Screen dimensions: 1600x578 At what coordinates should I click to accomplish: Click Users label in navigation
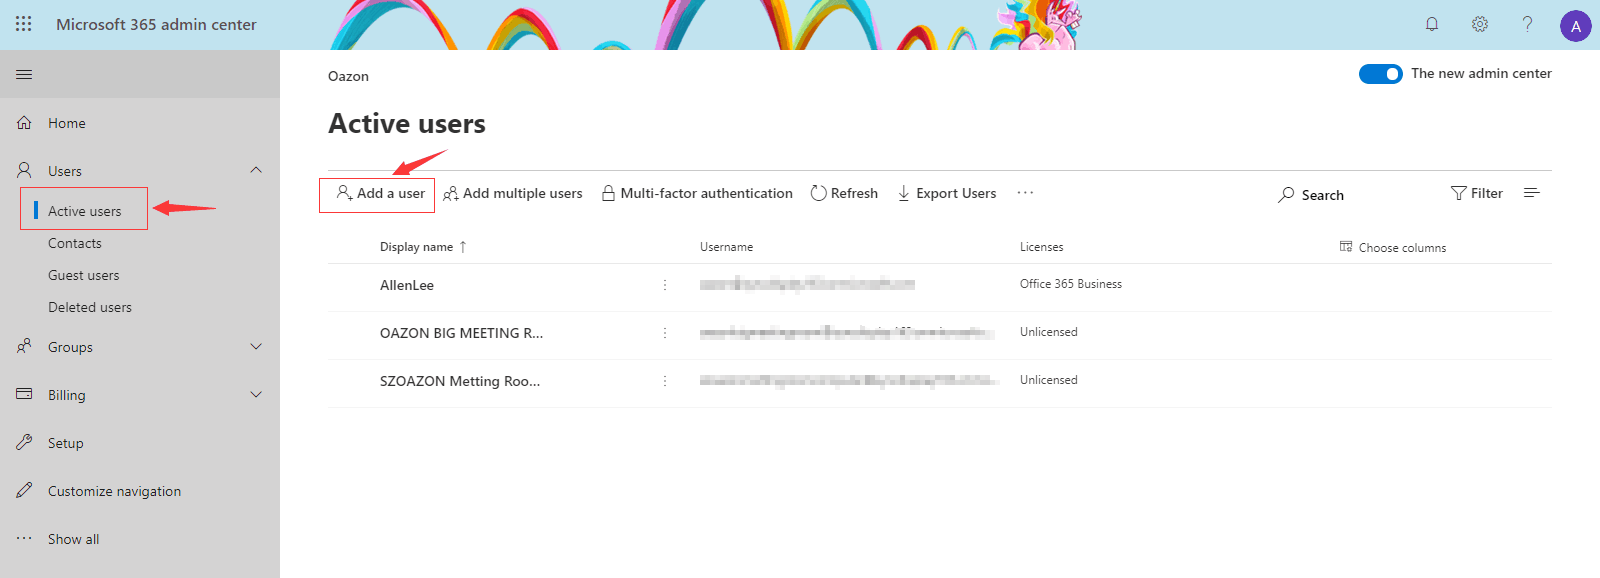[x=65, y=171]
